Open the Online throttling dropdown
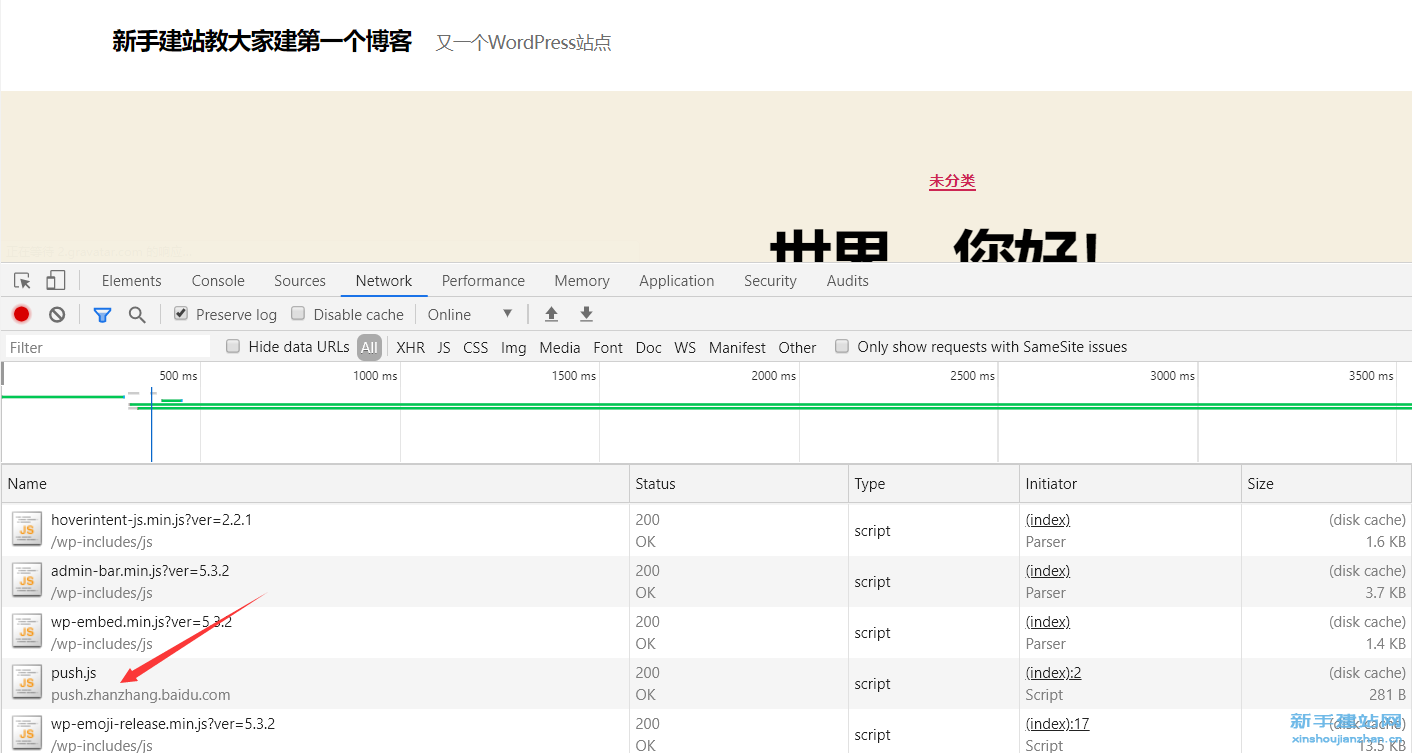 [470, 314]
